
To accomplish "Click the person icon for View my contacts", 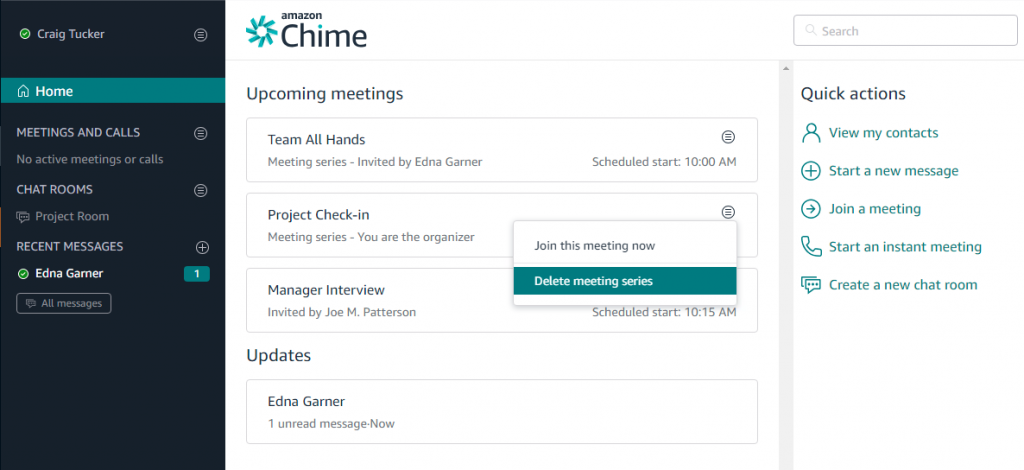I will tap(810, 133).
